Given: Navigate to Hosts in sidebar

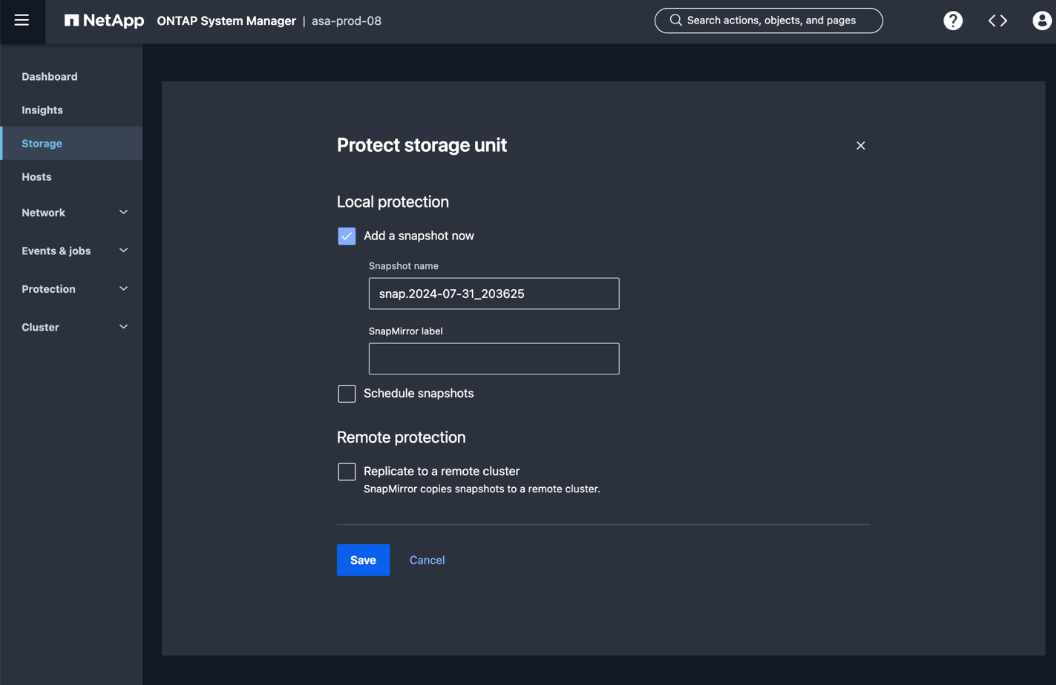Looking at the screenshot, I should pos(36,177).
